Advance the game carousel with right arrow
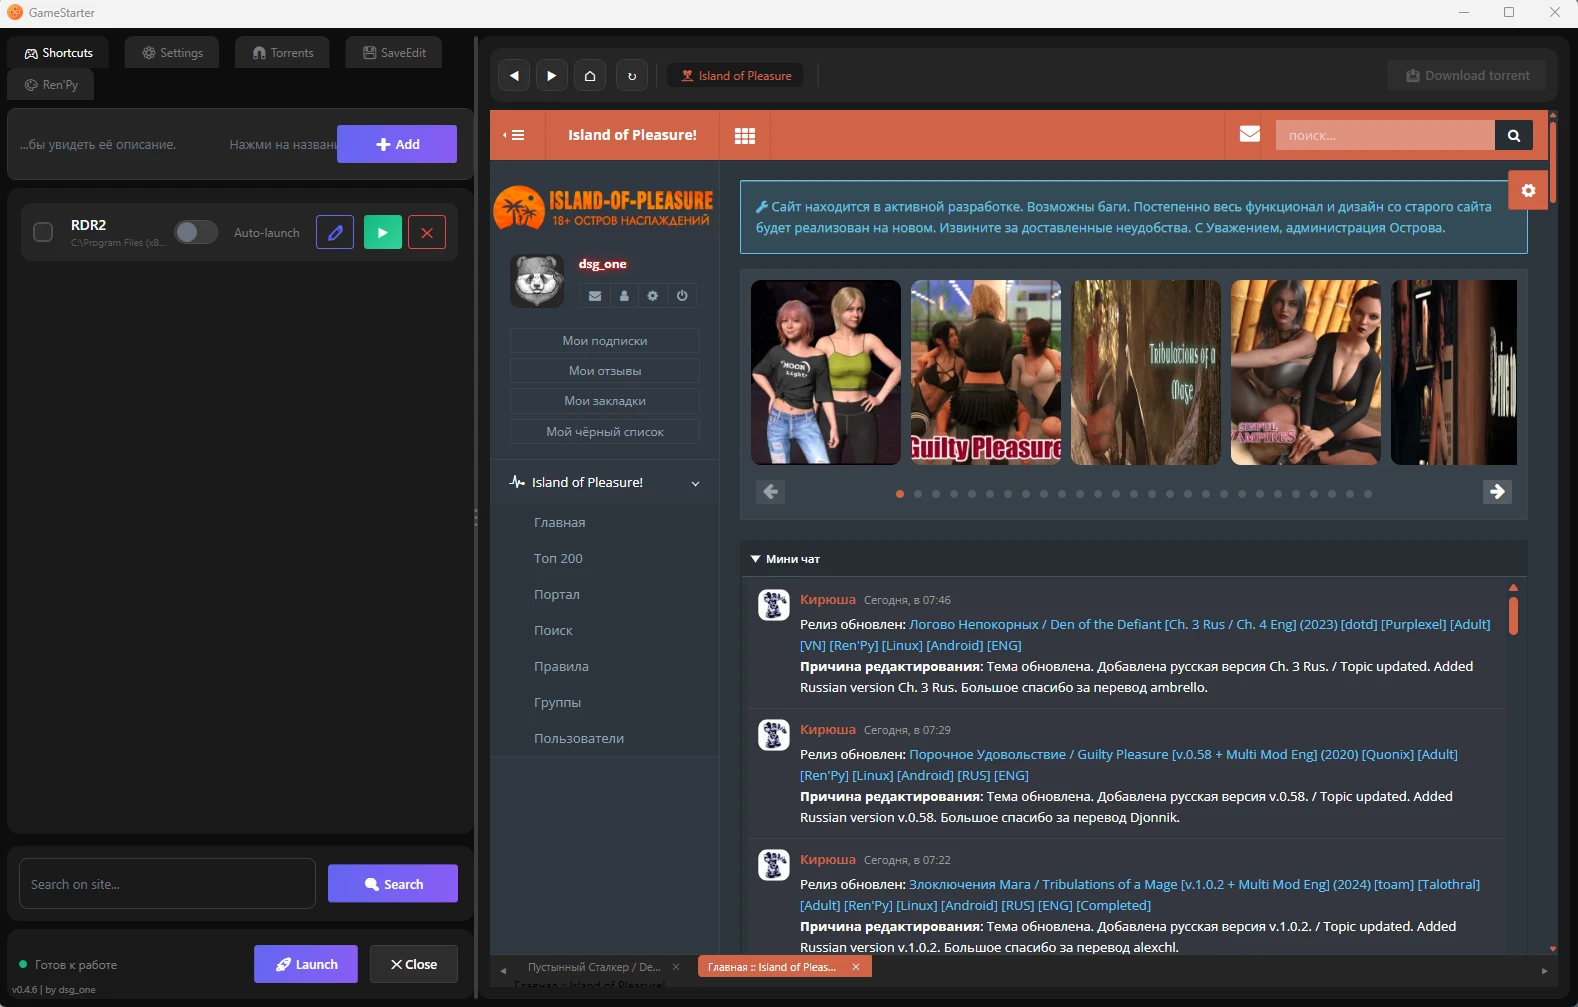This screenshot has height=1007, width=1578. pyautogui.click(x=1497, y=492)
